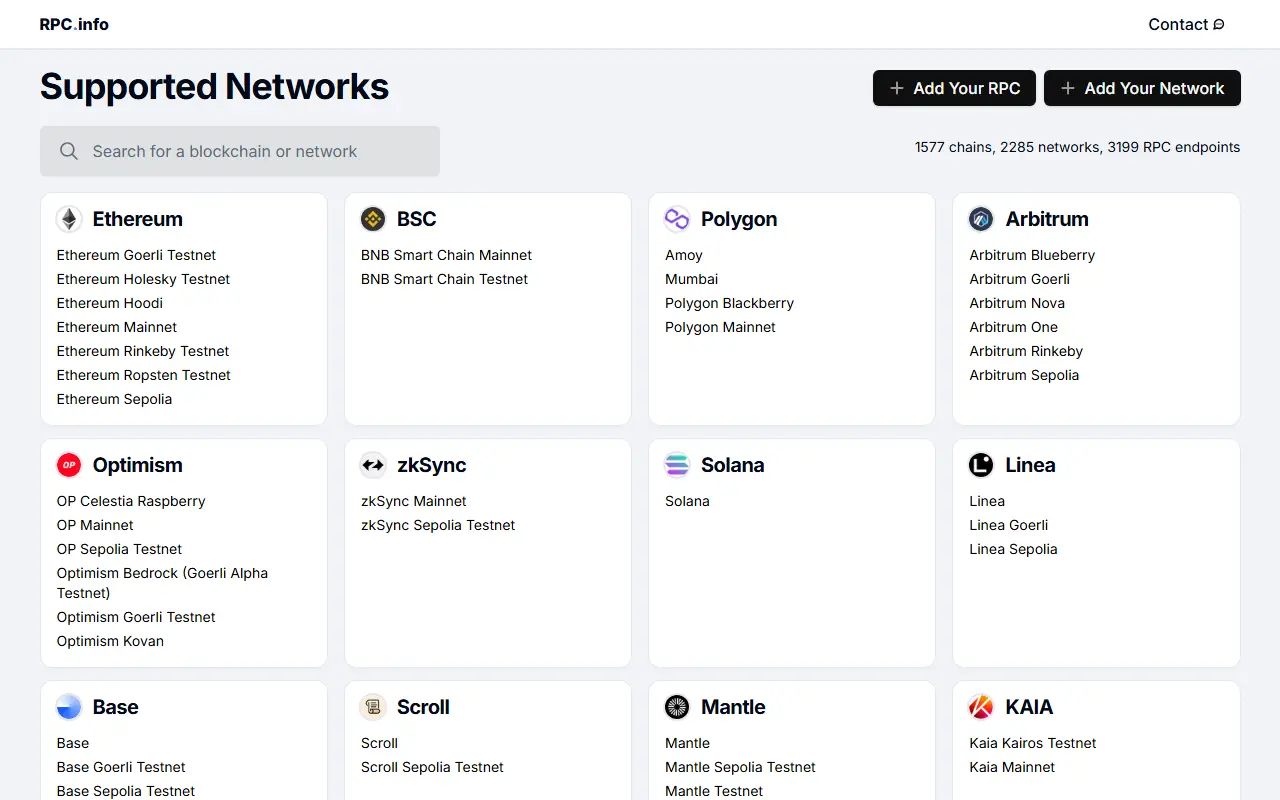Open OP Sepolia Testnet
This screenshot has width=1280, height=800.
(119, 549)
